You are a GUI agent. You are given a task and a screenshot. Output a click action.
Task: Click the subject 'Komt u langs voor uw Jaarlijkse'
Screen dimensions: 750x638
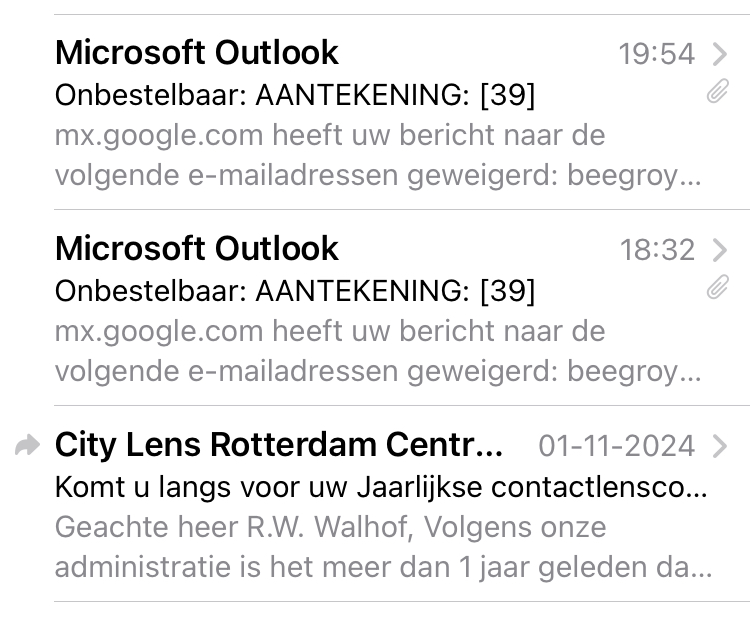tap(381, 489)
